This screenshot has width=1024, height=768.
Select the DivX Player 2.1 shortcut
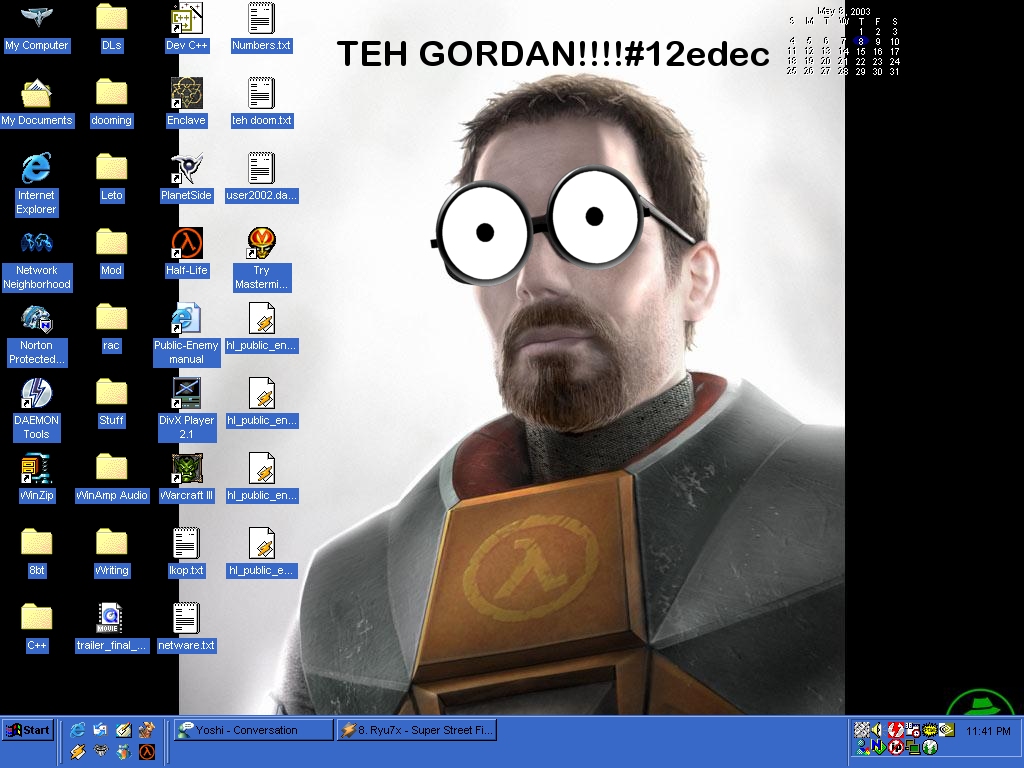click(x=186, y=410)
